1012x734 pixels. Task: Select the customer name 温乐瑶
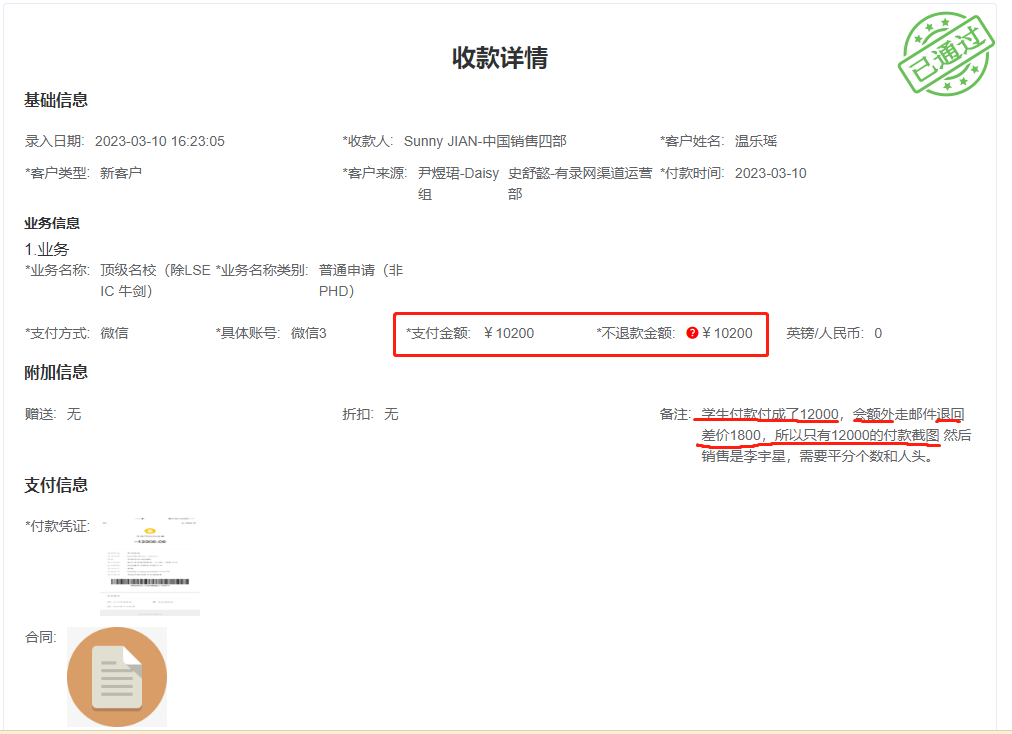pyautogui.click(x=756, y=141)
